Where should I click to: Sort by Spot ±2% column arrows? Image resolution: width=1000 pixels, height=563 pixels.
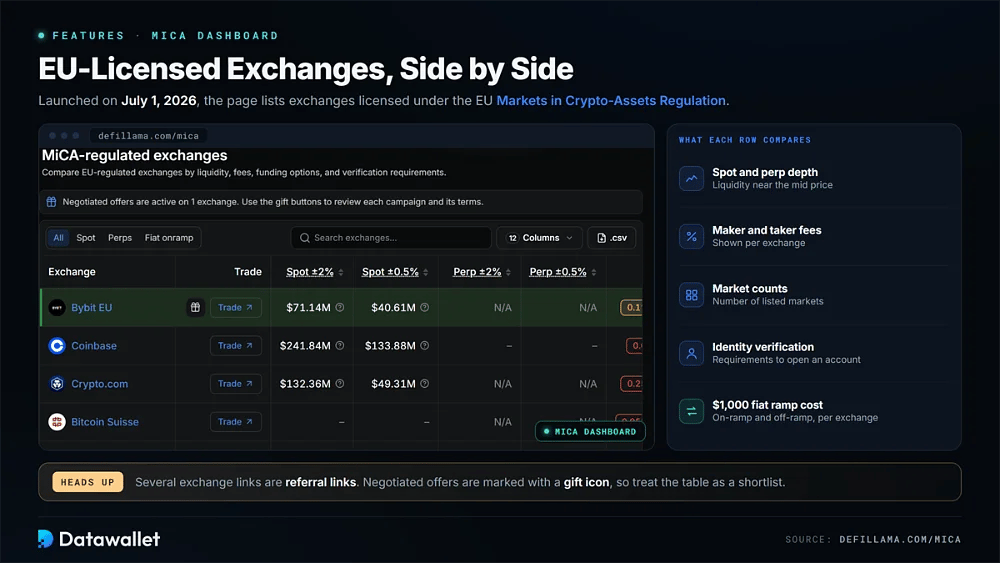coord(341,272)
